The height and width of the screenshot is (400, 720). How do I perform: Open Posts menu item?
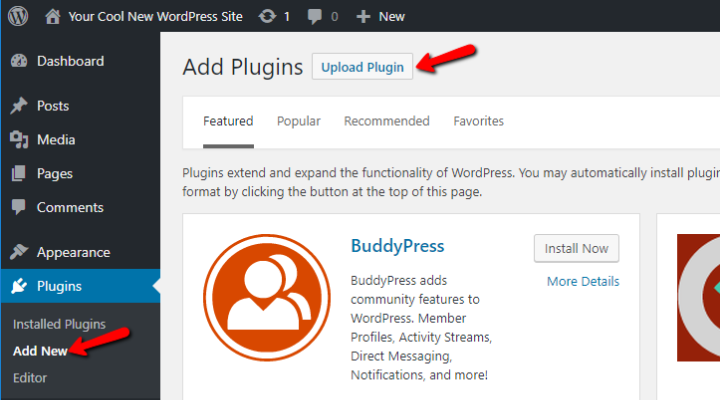coord(53,106)
